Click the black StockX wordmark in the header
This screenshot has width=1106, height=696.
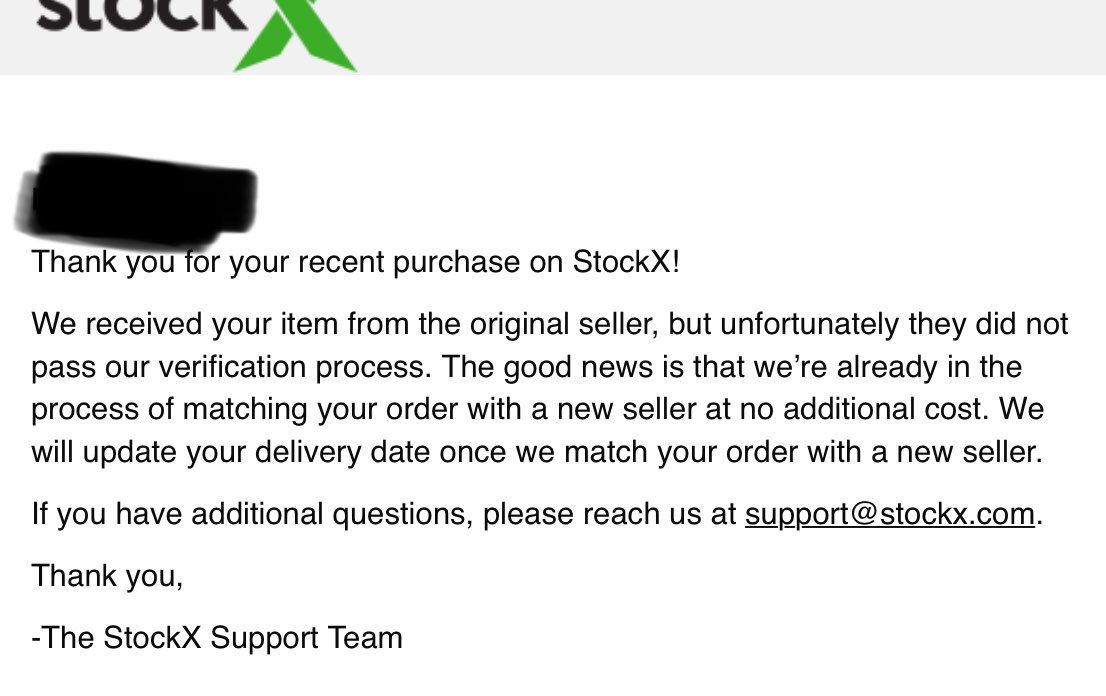(141, 16)
